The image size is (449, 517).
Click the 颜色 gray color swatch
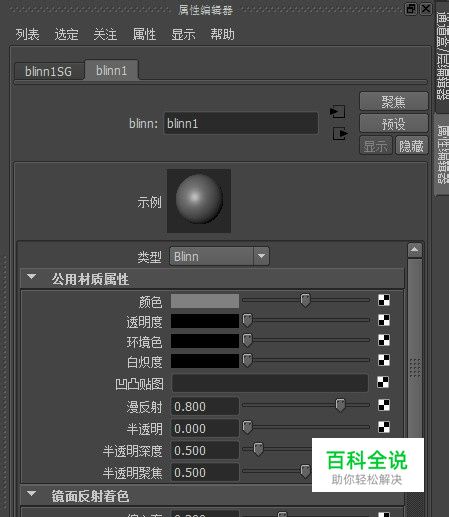point(205,301)
